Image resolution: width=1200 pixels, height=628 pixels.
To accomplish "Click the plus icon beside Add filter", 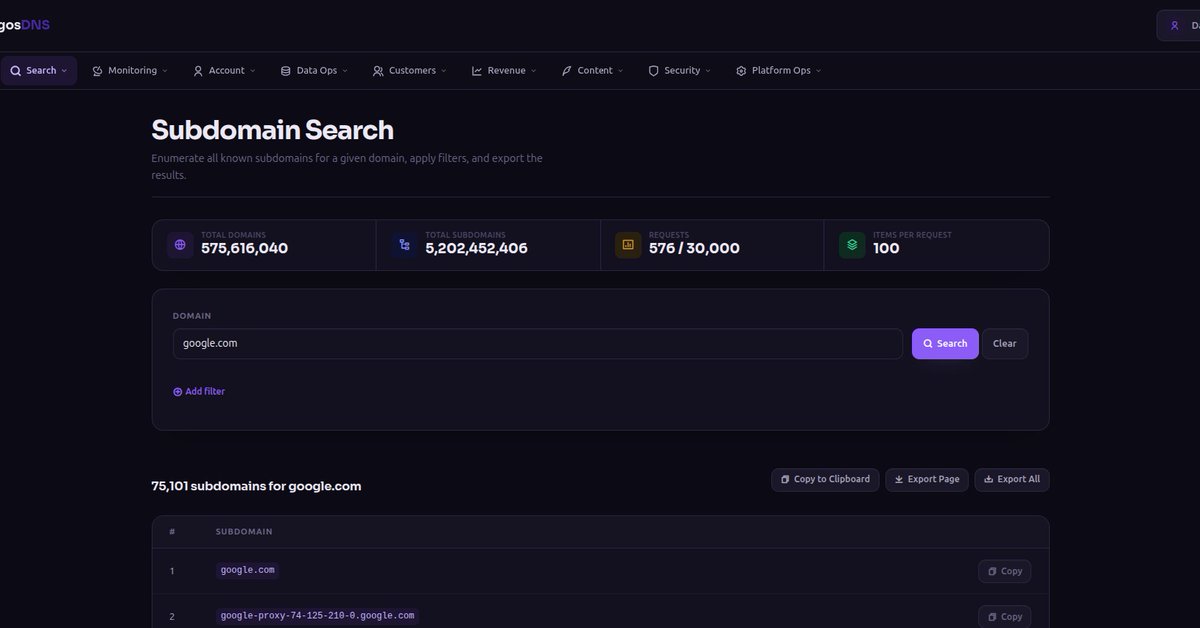I will [x=178, y=392].
